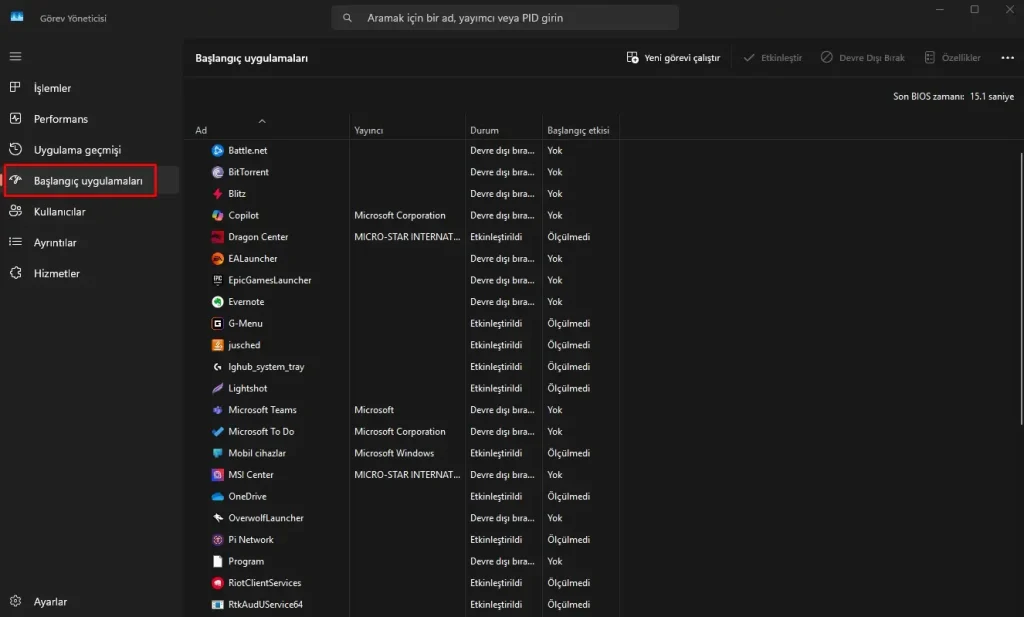Click the search box for name or PID
Screen dimensions: 1024x617
pyautogui.click(x=505, y=18)
